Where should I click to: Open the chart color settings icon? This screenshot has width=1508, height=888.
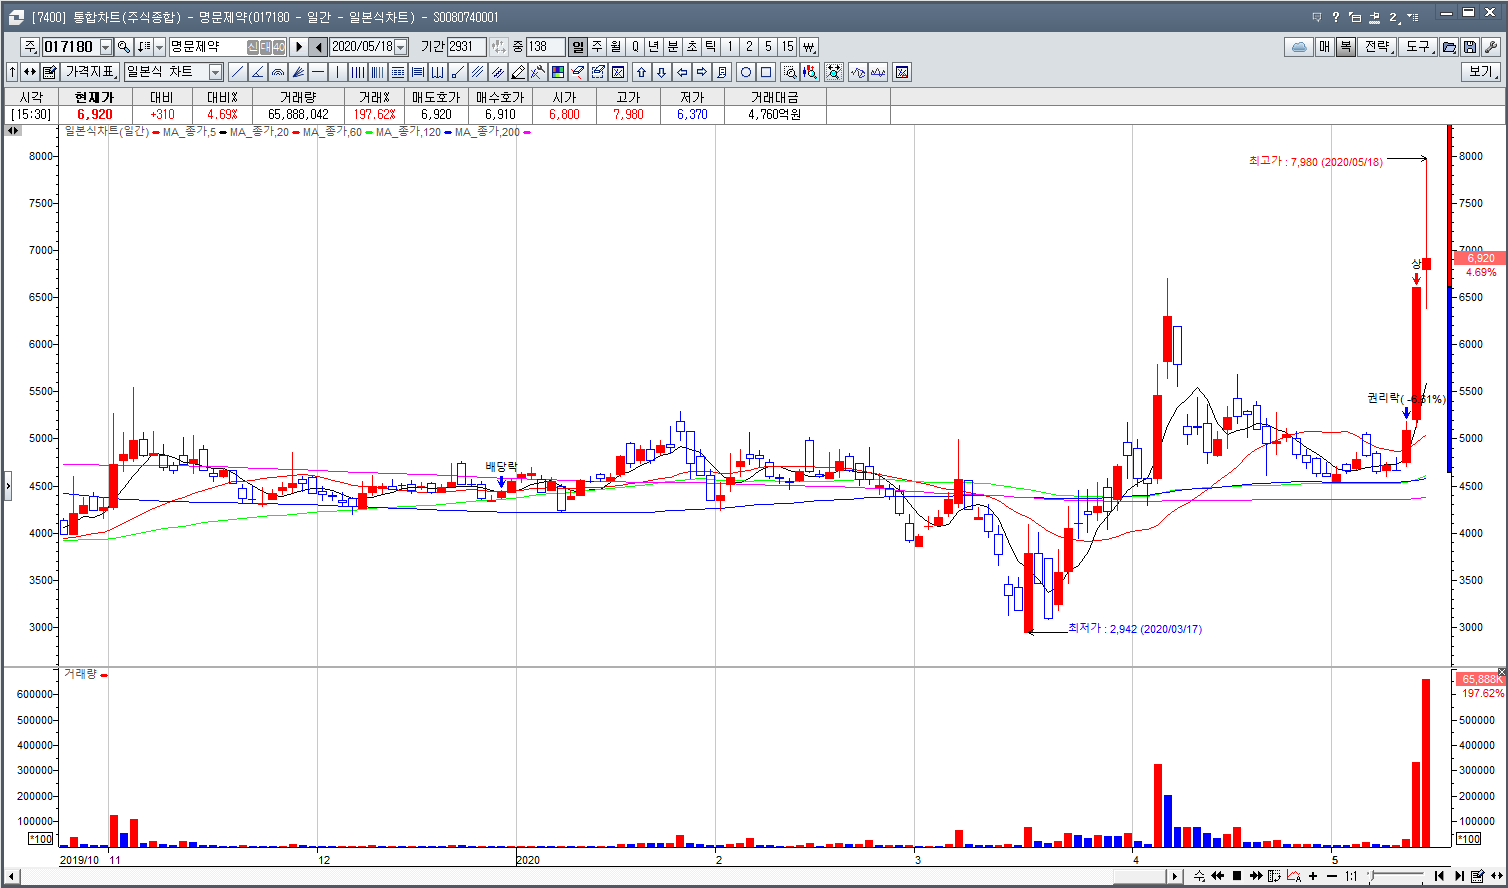(x=557, y=72)
